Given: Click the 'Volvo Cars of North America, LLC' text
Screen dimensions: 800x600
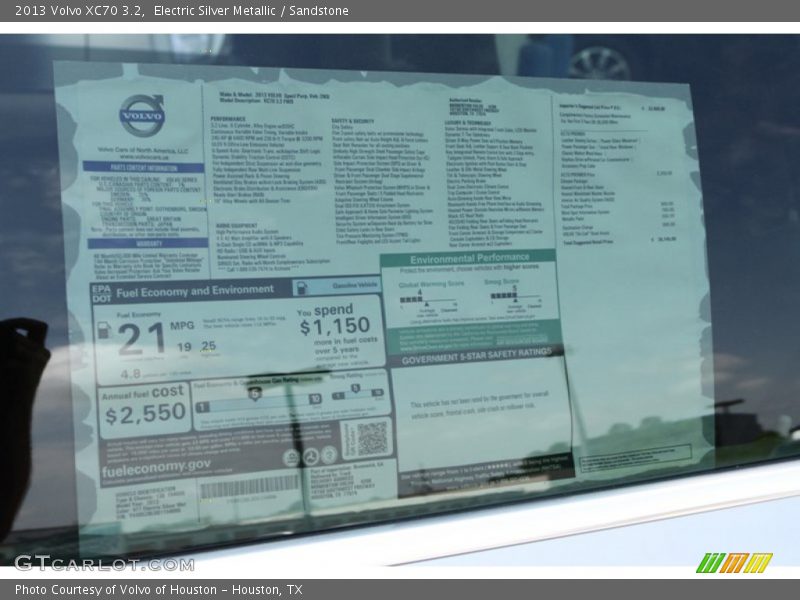Looking at the screenshot, I should [143, 151].
